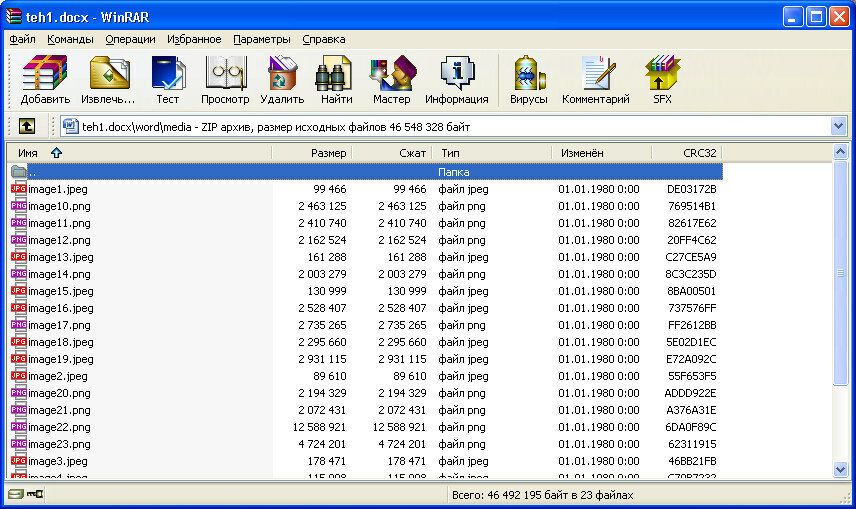Select file image20.png
Viewport: 856px width, 509px height.
click(60, 393)
